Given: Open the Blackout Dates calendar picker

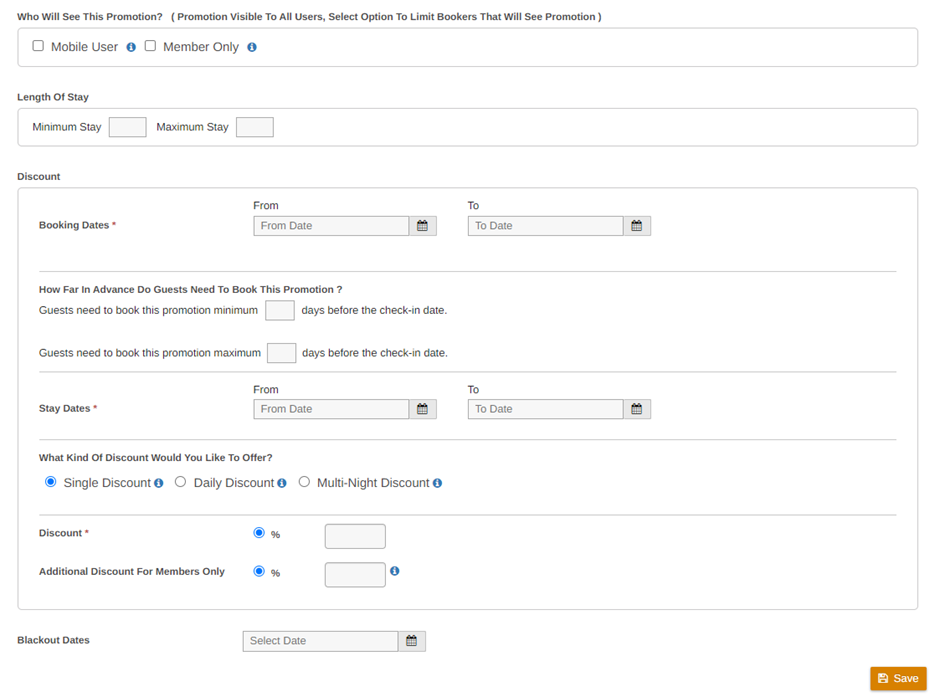Looking at the screenshot, I should [412, 641].
